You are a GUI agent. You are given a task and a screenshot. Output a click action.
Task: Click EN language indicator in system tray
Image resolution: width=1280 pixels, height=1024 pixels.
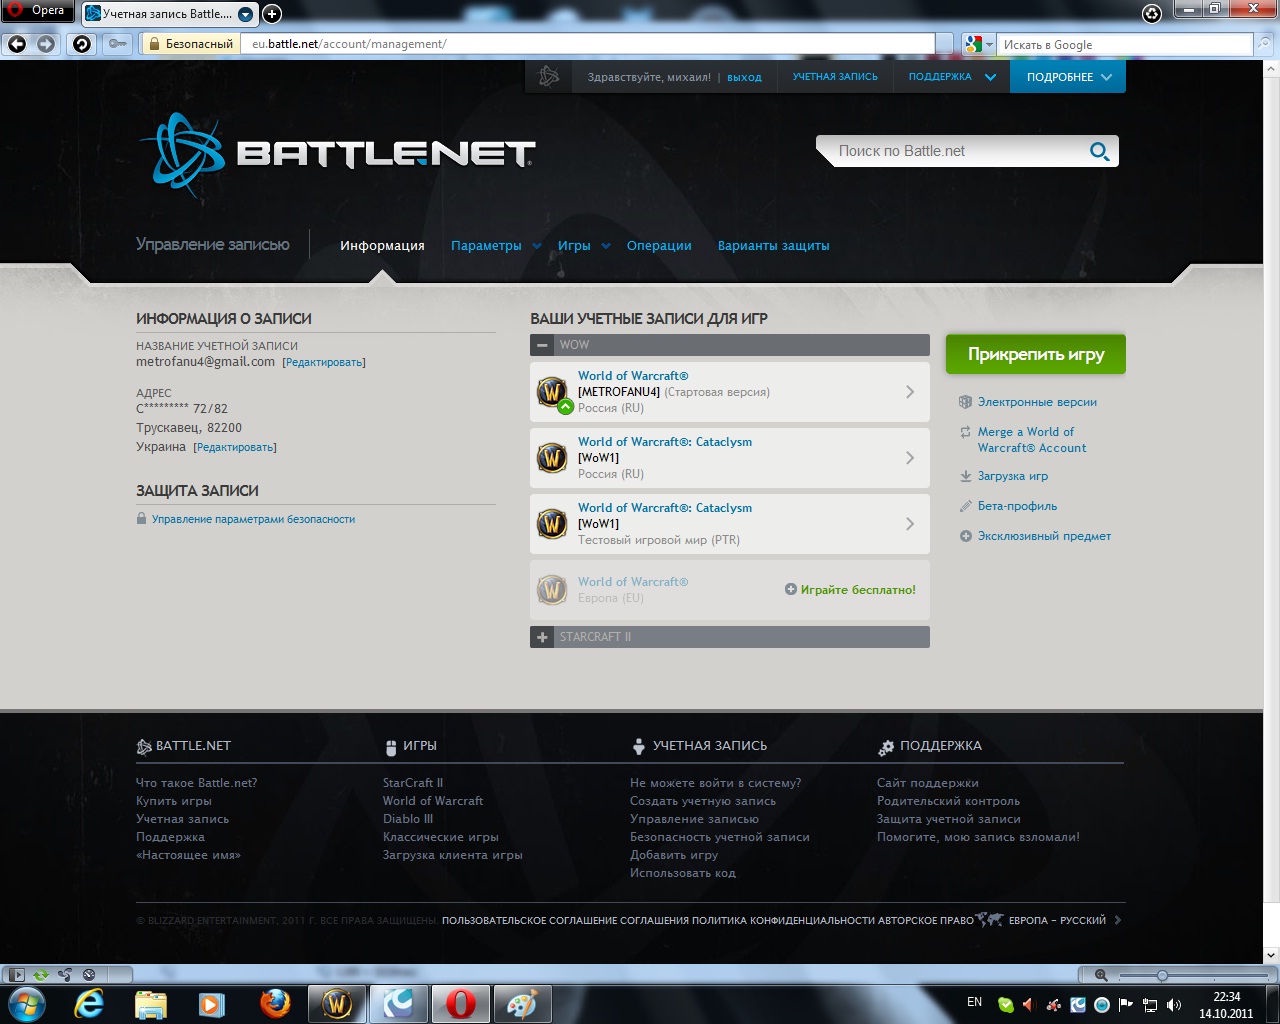pyautogui.click(x=974, y=1002)
